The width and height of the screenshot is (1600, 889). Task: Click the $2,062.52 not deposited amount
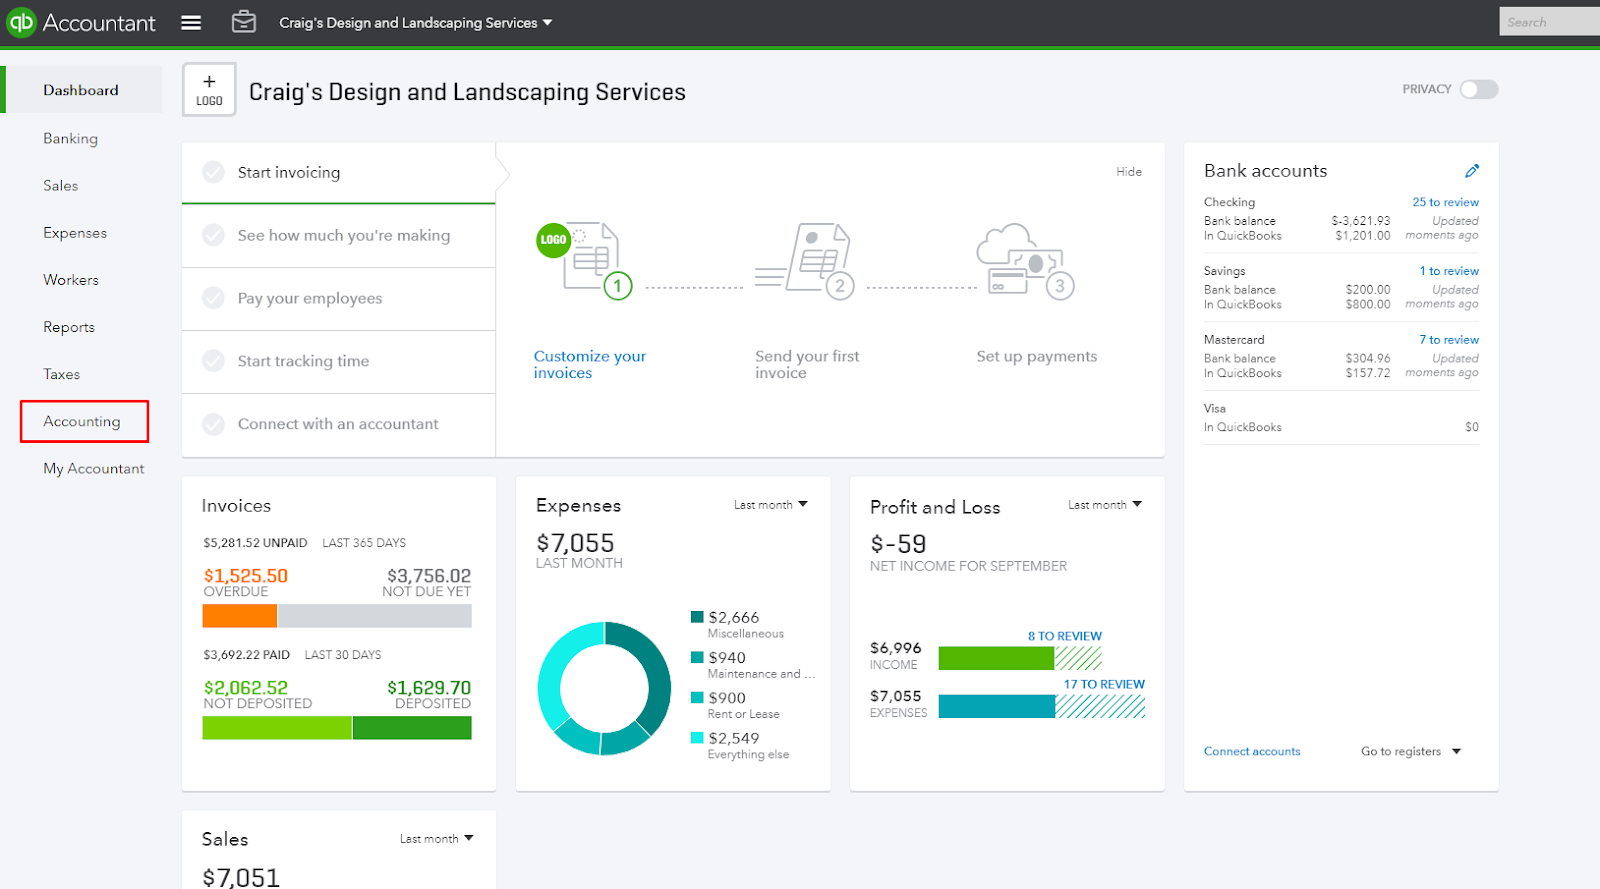(x=246, y=688)
